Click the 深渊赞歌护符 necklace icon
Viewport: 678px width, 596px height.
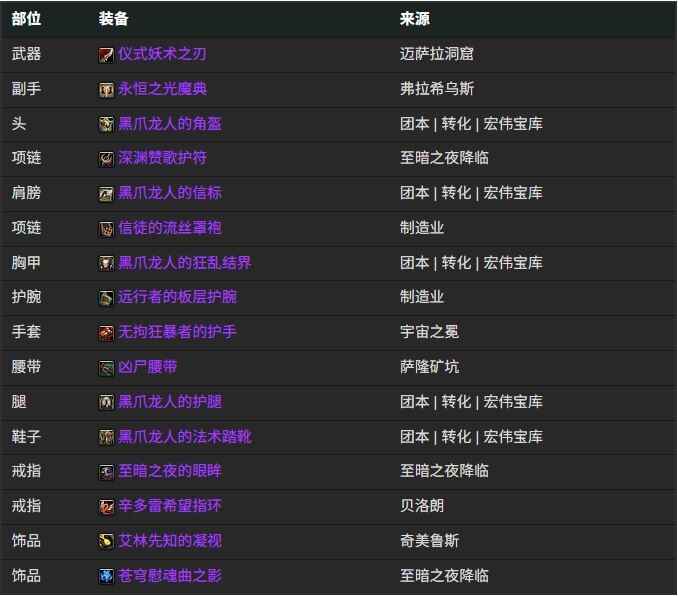(106, 159)
